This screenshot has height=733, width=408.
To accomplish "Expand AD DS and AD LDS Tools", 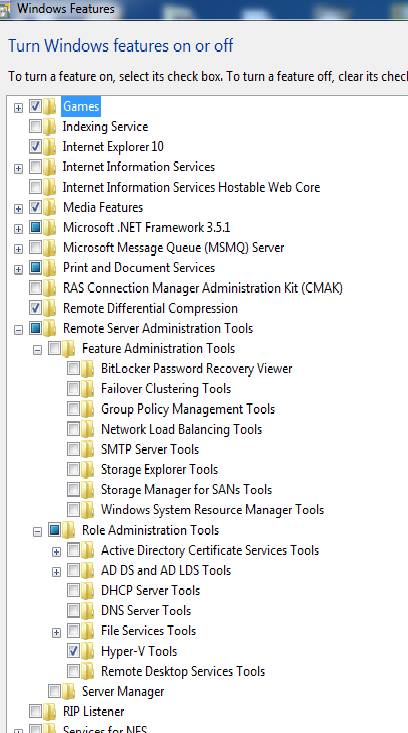I will (56, 572).
